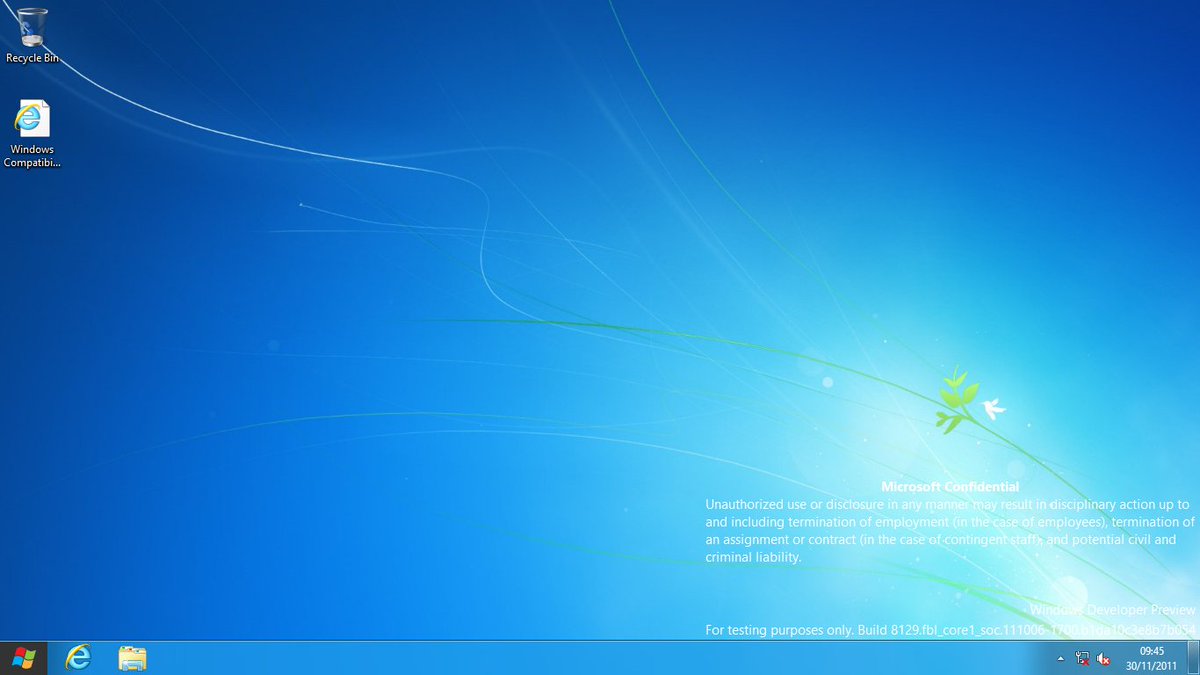Image resolution: width=1200 pixels, height=675 pixels.
Task: Click the time 09:45 in the system tray
Action: [1152, 650]
